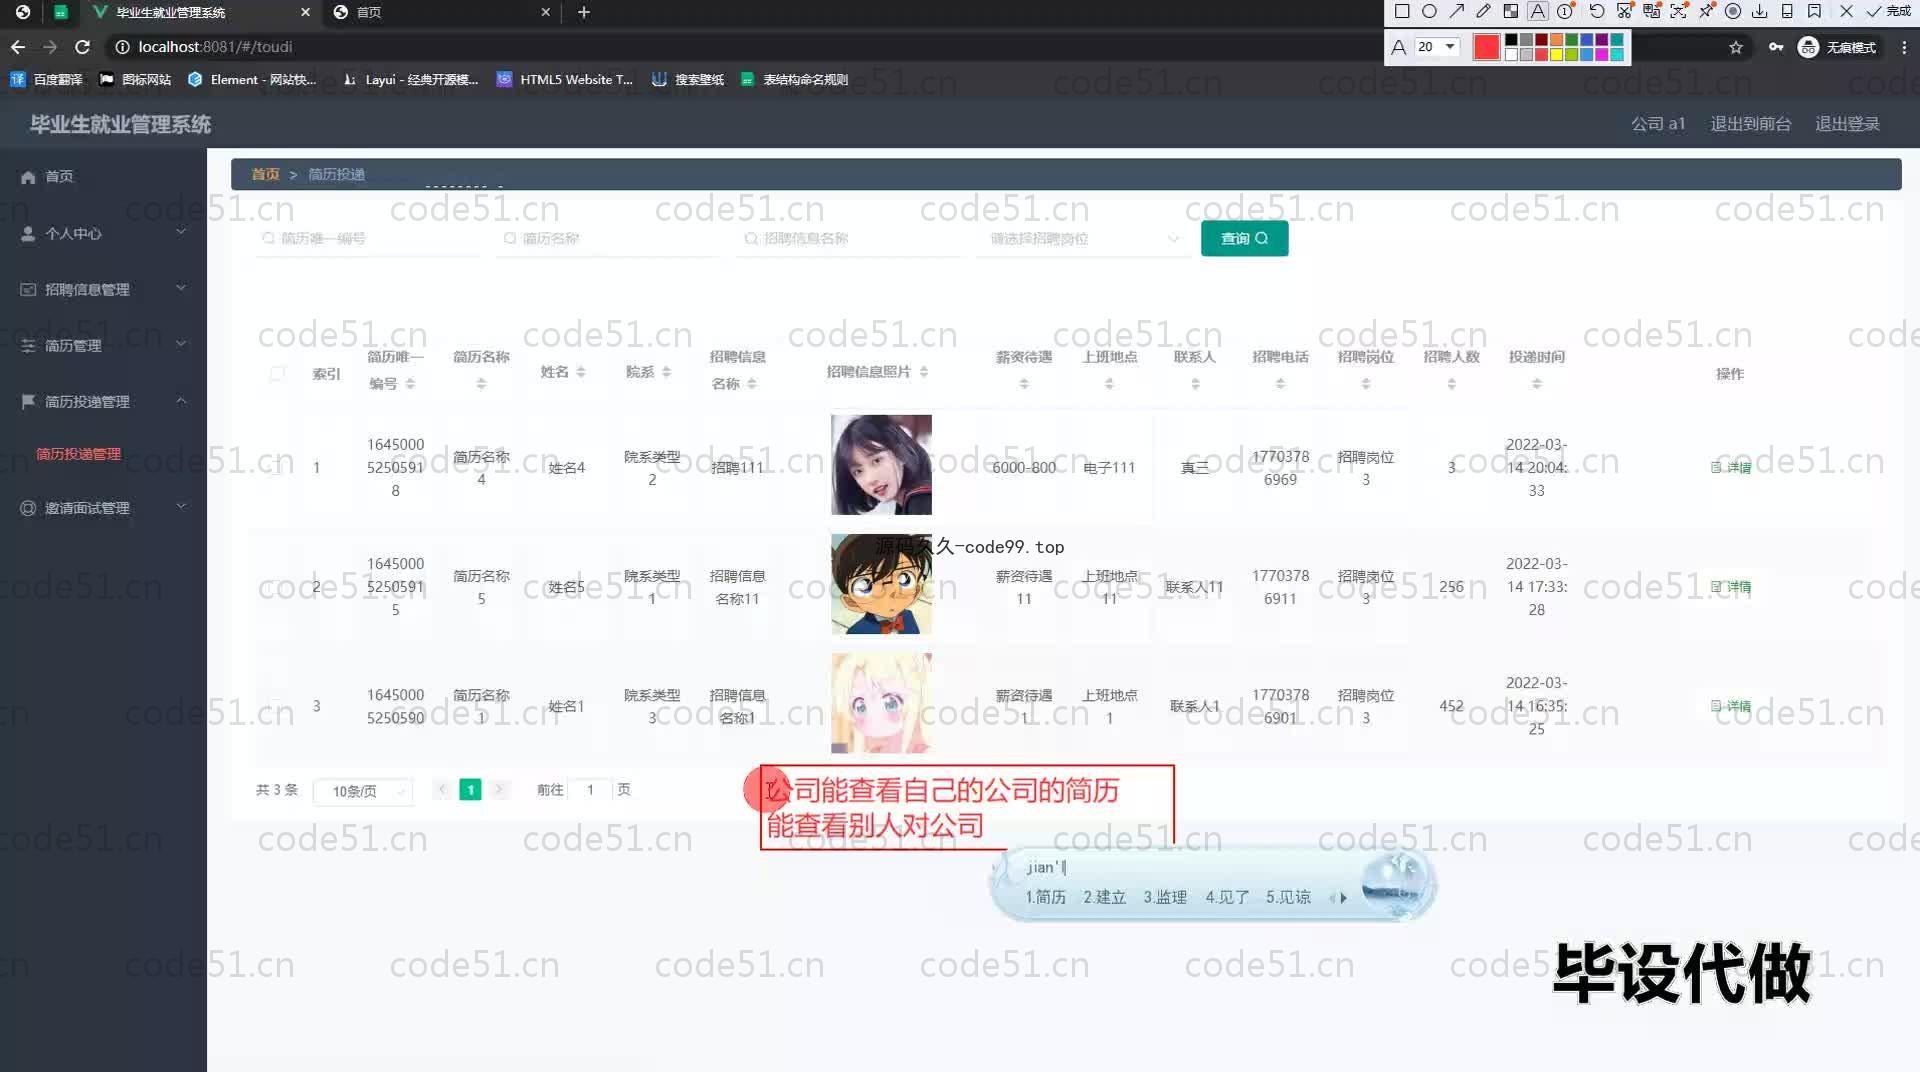Screen dimensions: 1920x1072
Task: Select the ellipse annotation tool
Action: pyautogui.click(x=1429, y=12)
